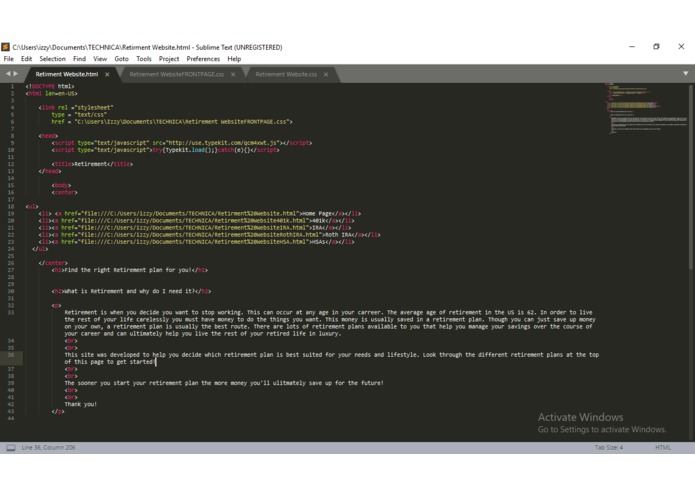Screen dimensions: 695x494
Task: Open the View menu
Action: point(100,59)
